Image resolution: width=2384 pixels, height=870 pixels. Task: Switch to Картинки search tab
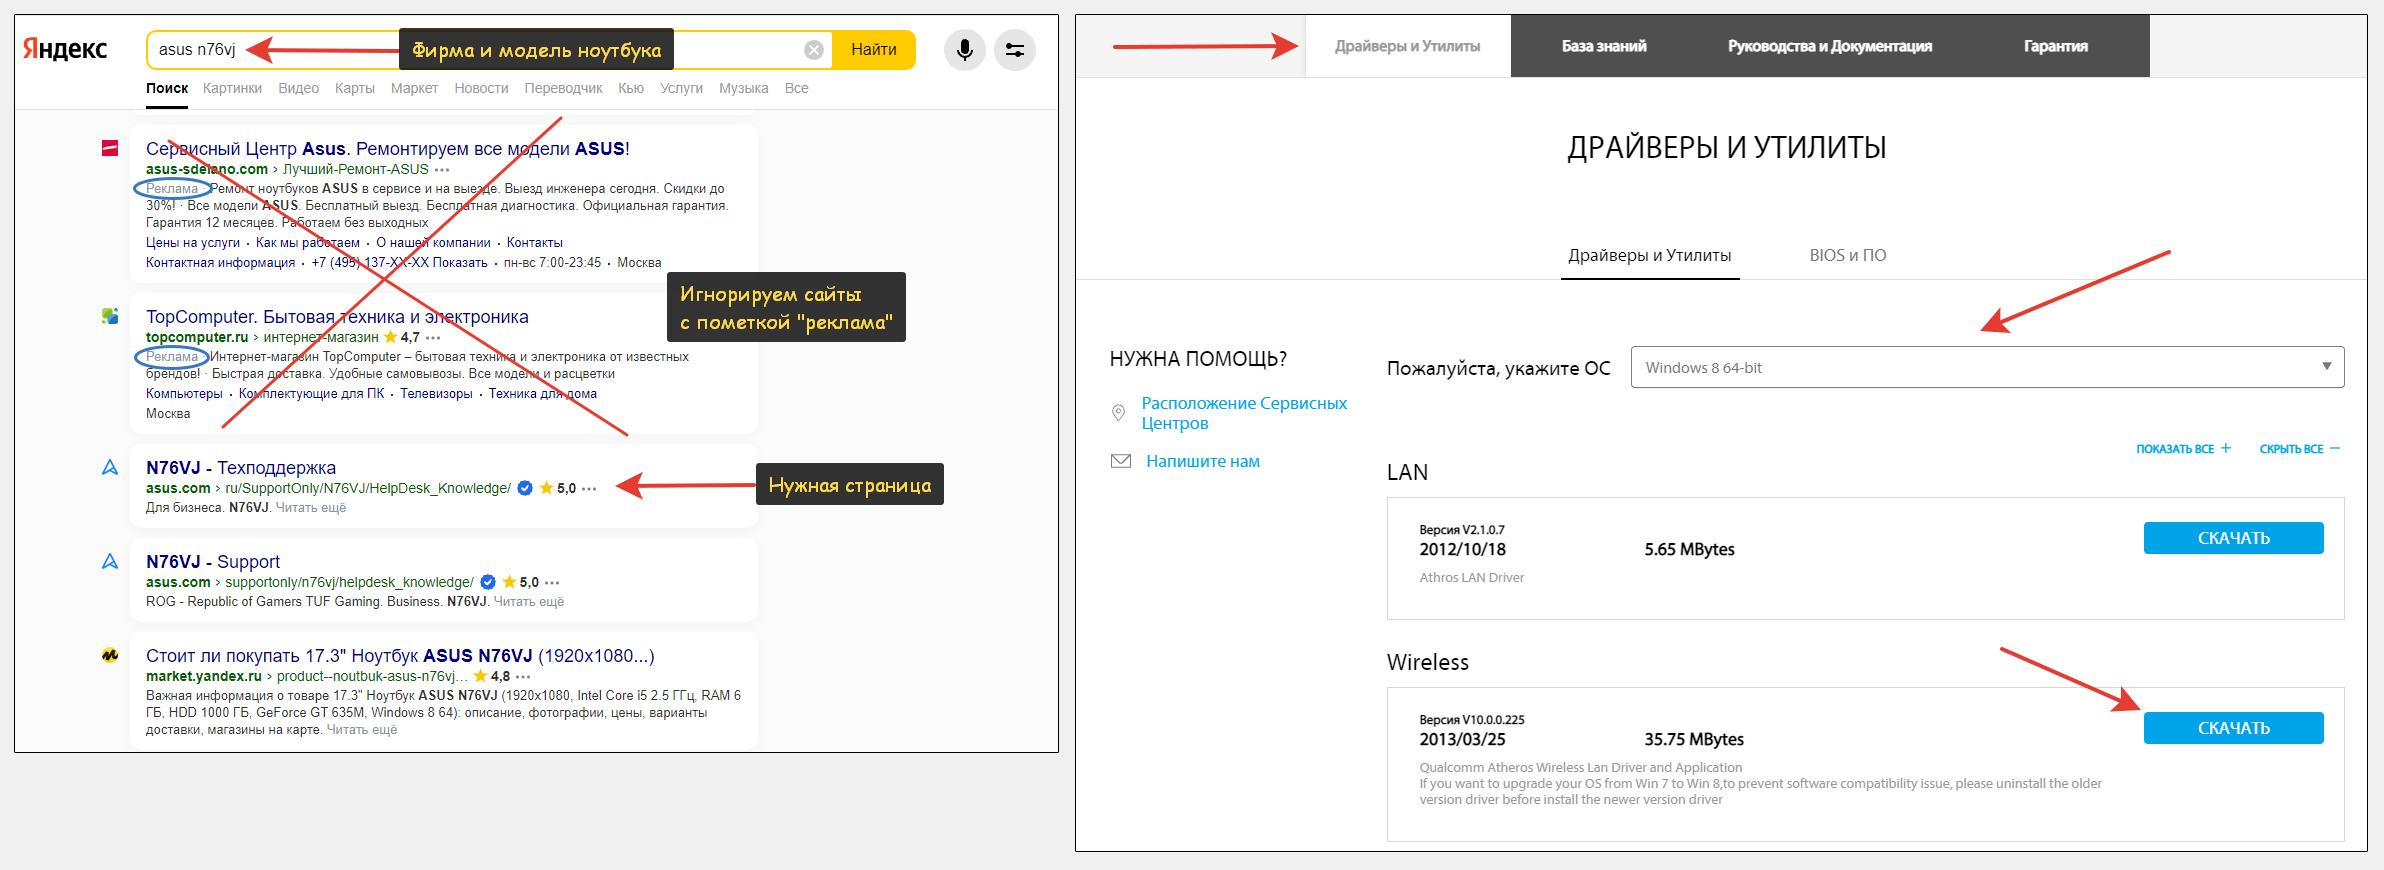click(232, 88)
